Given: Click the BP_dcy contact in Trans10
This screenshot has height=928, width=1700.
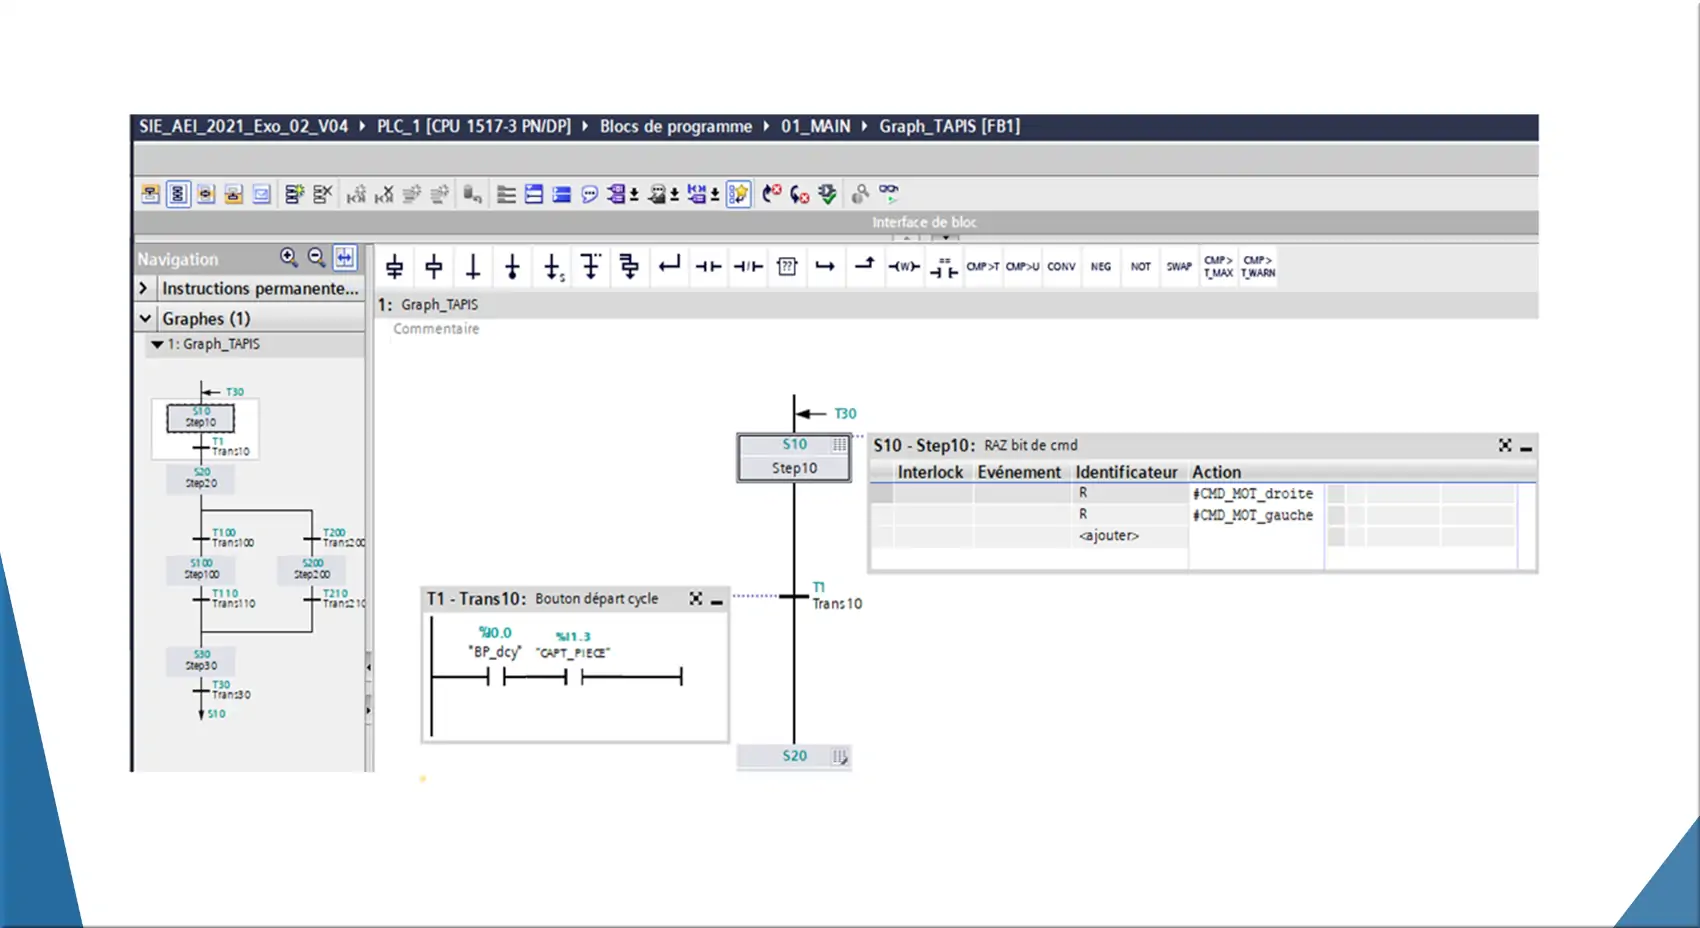Looking at the screenshot, I should [x=496, y=677].
